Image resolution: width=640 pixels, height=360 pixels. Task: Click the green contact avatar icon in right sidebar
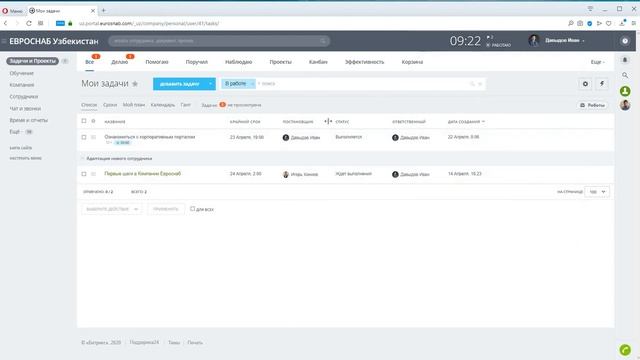tap(625, 91)
